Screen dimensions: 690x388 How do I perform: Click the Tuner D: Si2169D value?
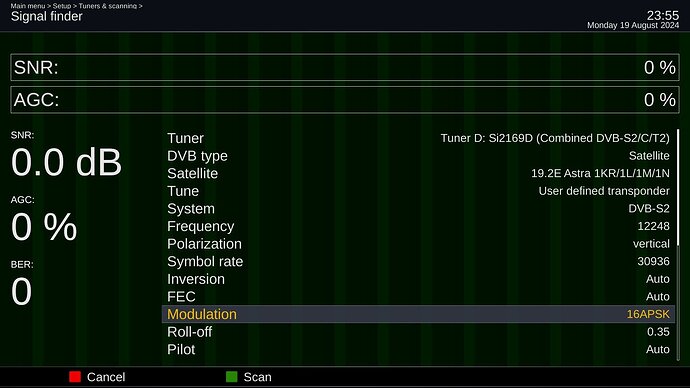point(555,138)
